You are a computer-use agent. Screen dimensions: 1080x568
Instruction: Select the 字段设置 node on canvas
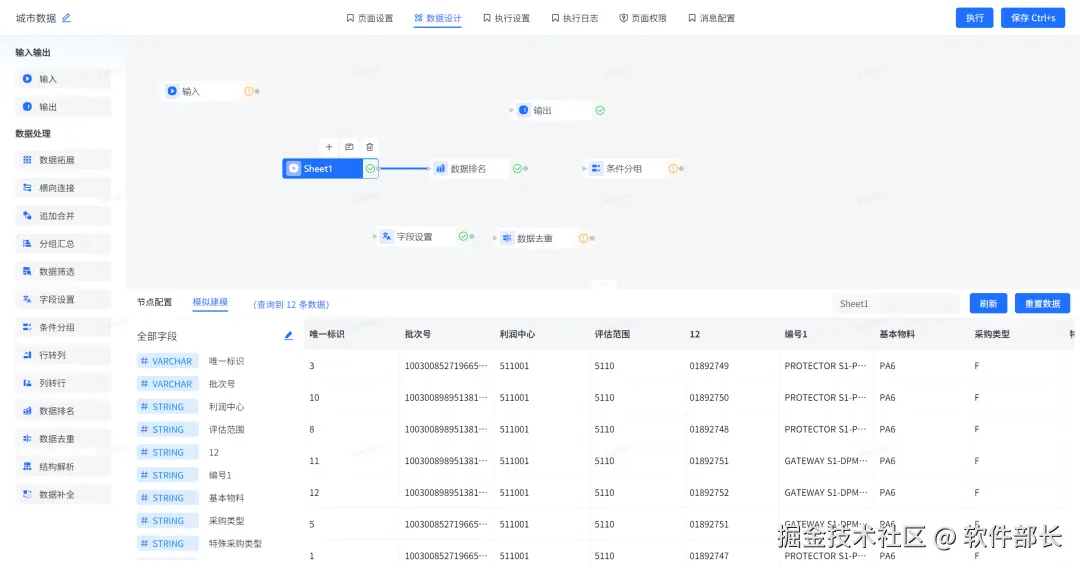pos(425,236)
